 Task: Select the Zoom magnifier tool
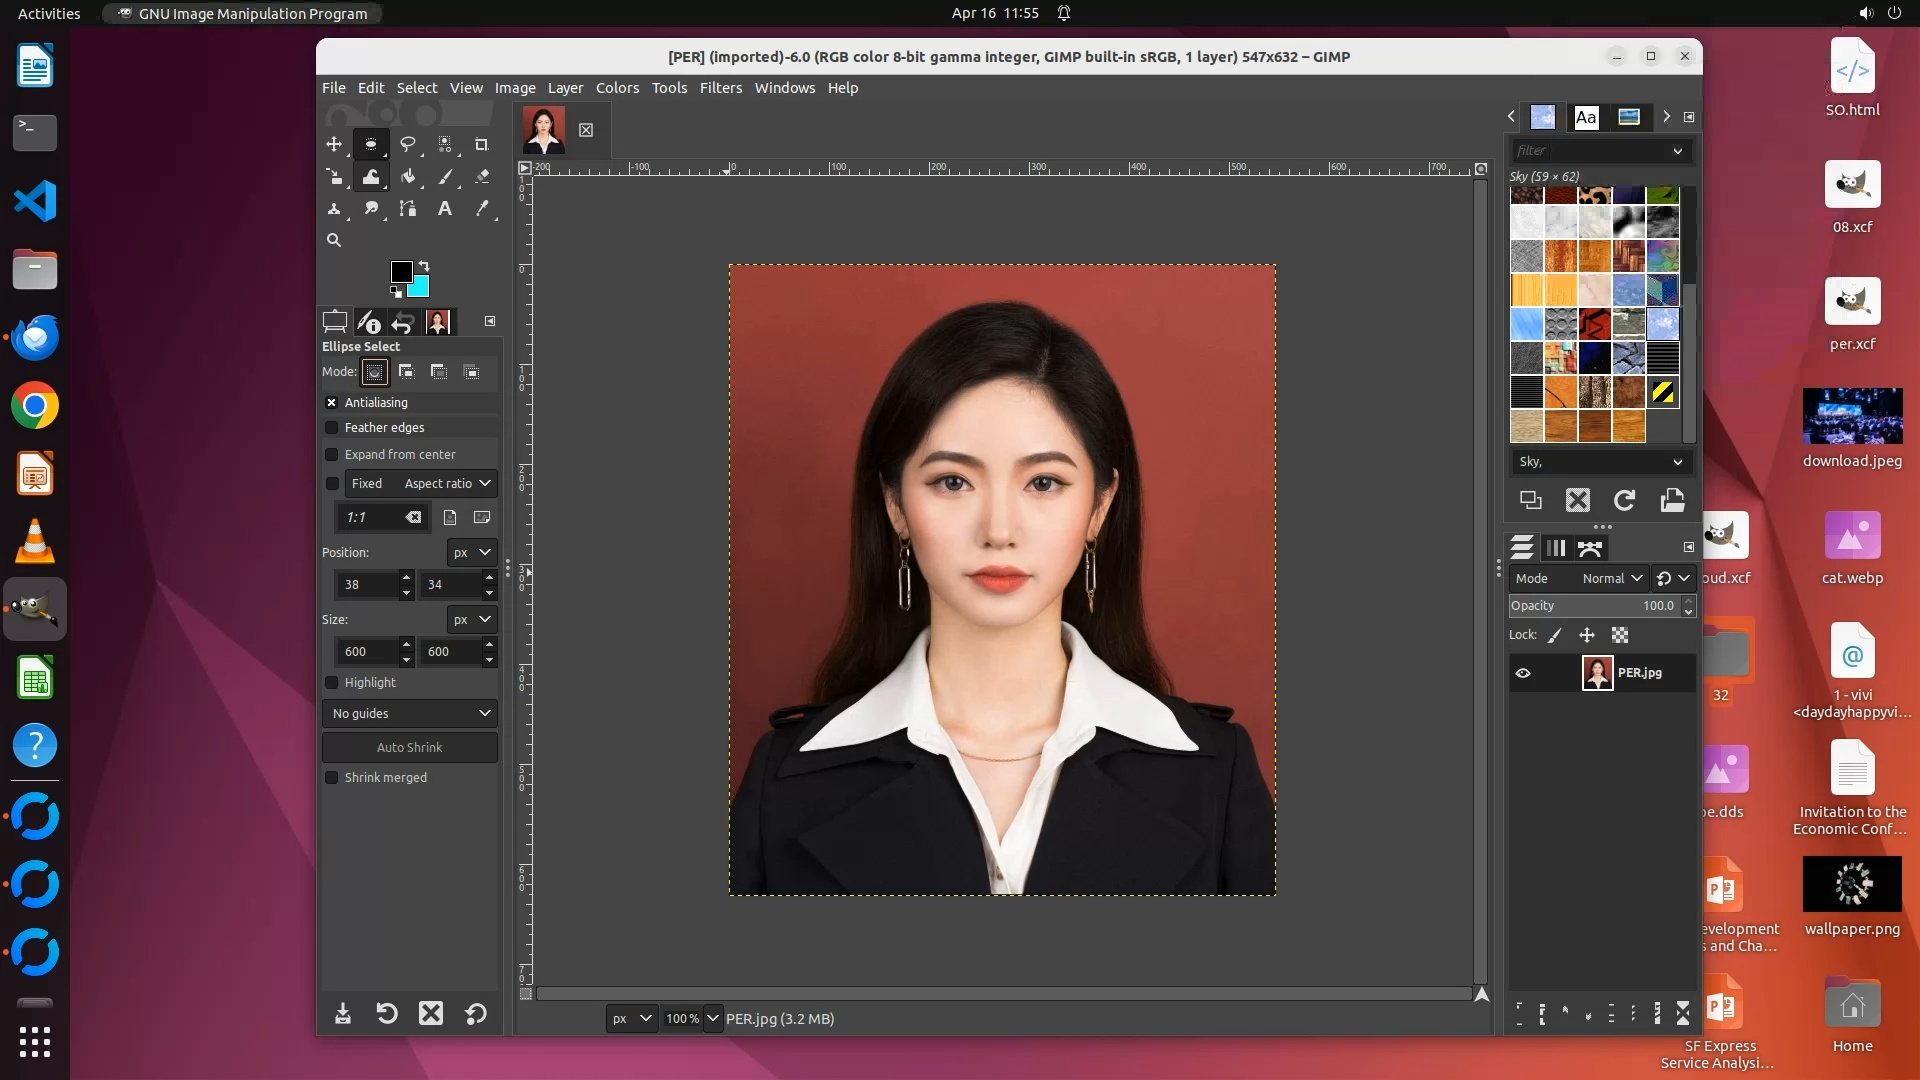[334, 240]
